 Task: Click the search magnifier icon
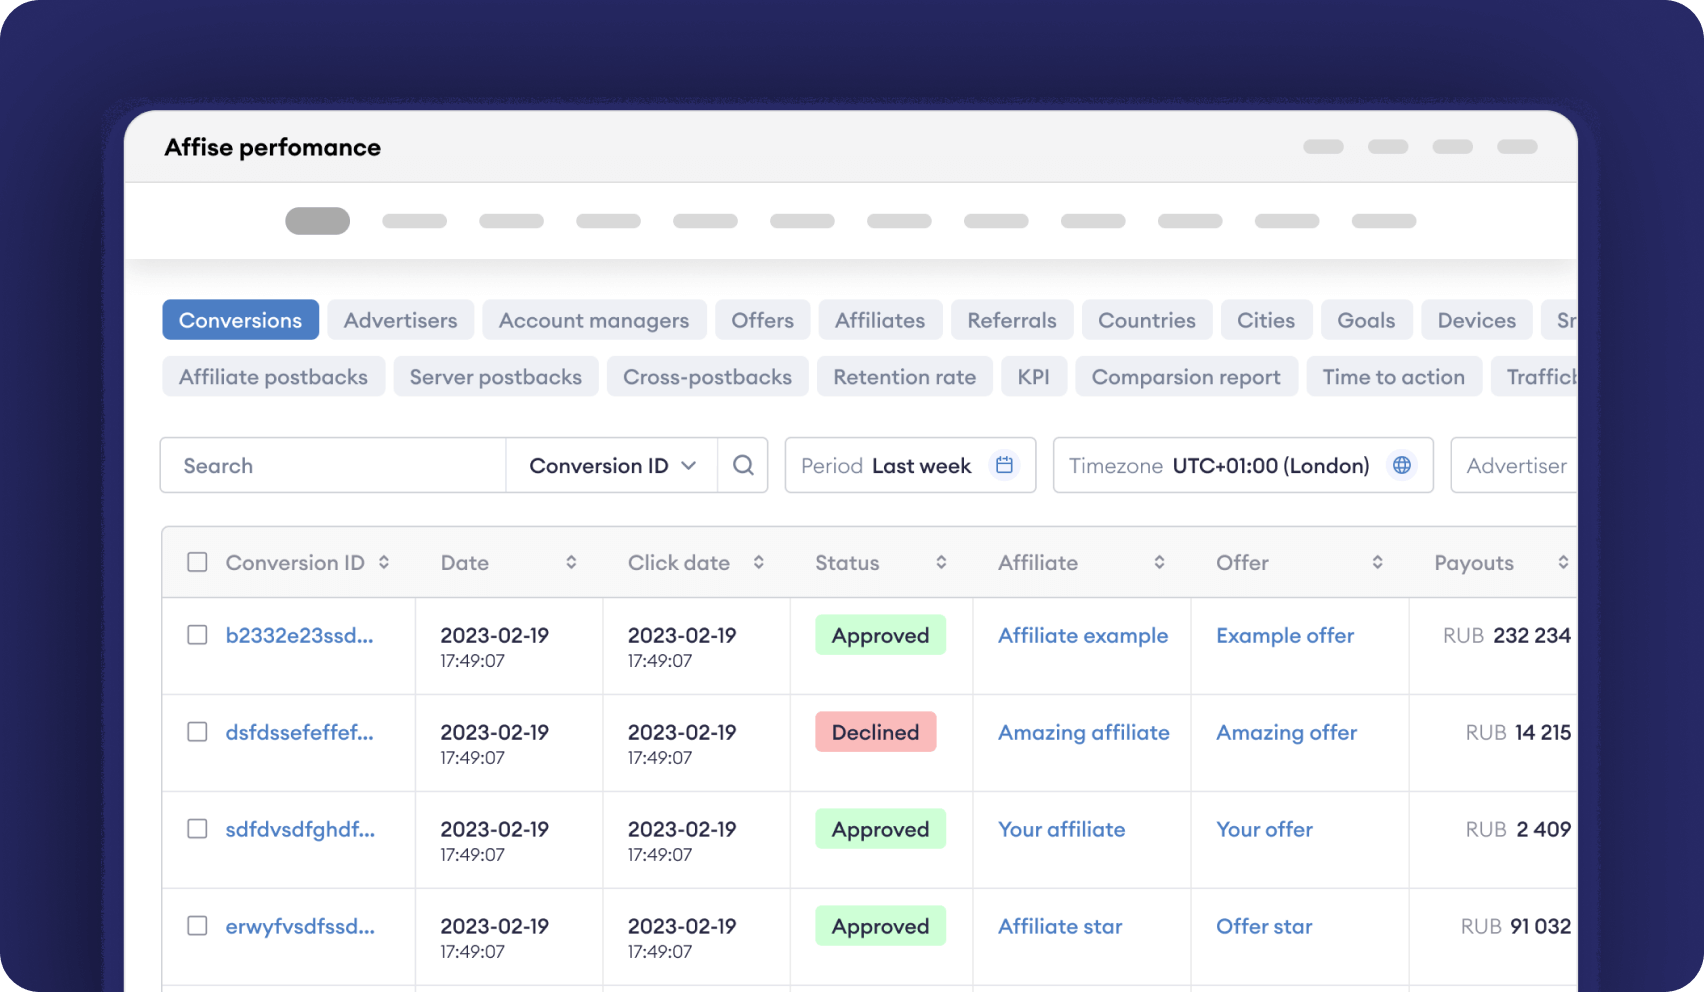point(743,465)
